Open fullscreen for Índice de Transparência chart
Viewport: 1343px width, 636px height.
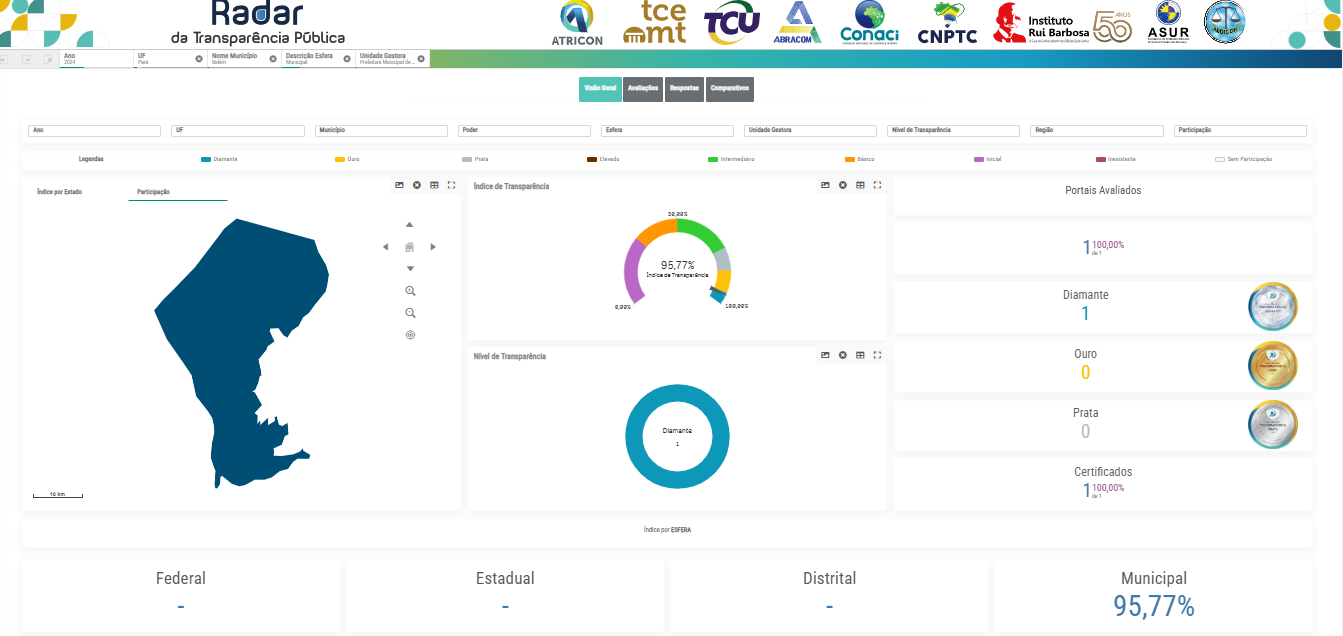[x=877, y=185]
